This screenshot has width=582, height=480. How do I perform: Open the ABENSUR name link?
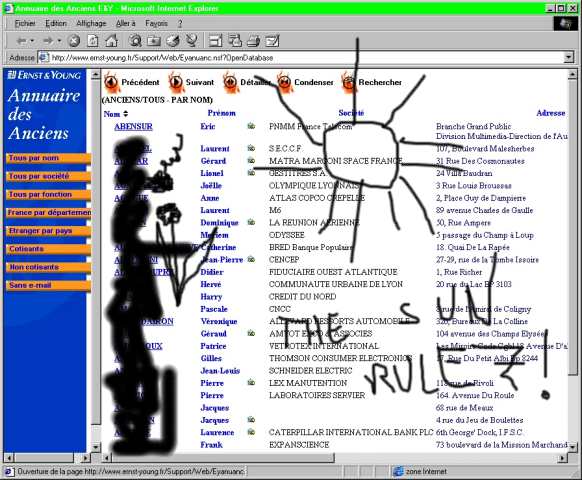[x=133, y=127]
